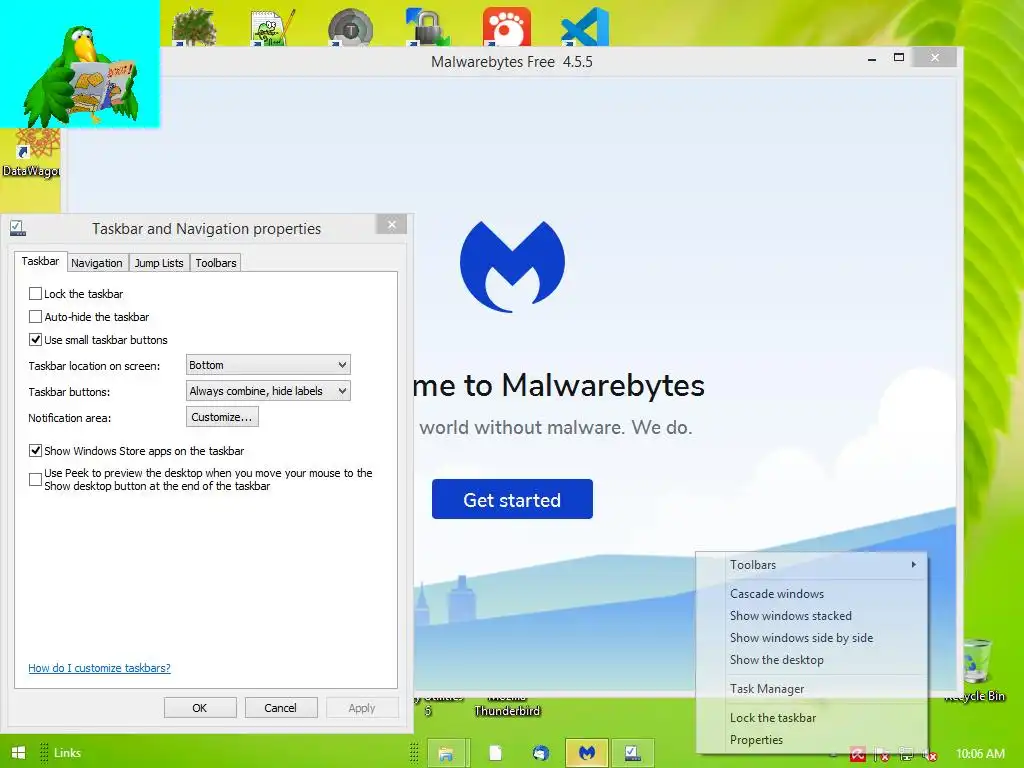
Task: Click the Links toolbar grip handle
Action: (x=44, y=753)
